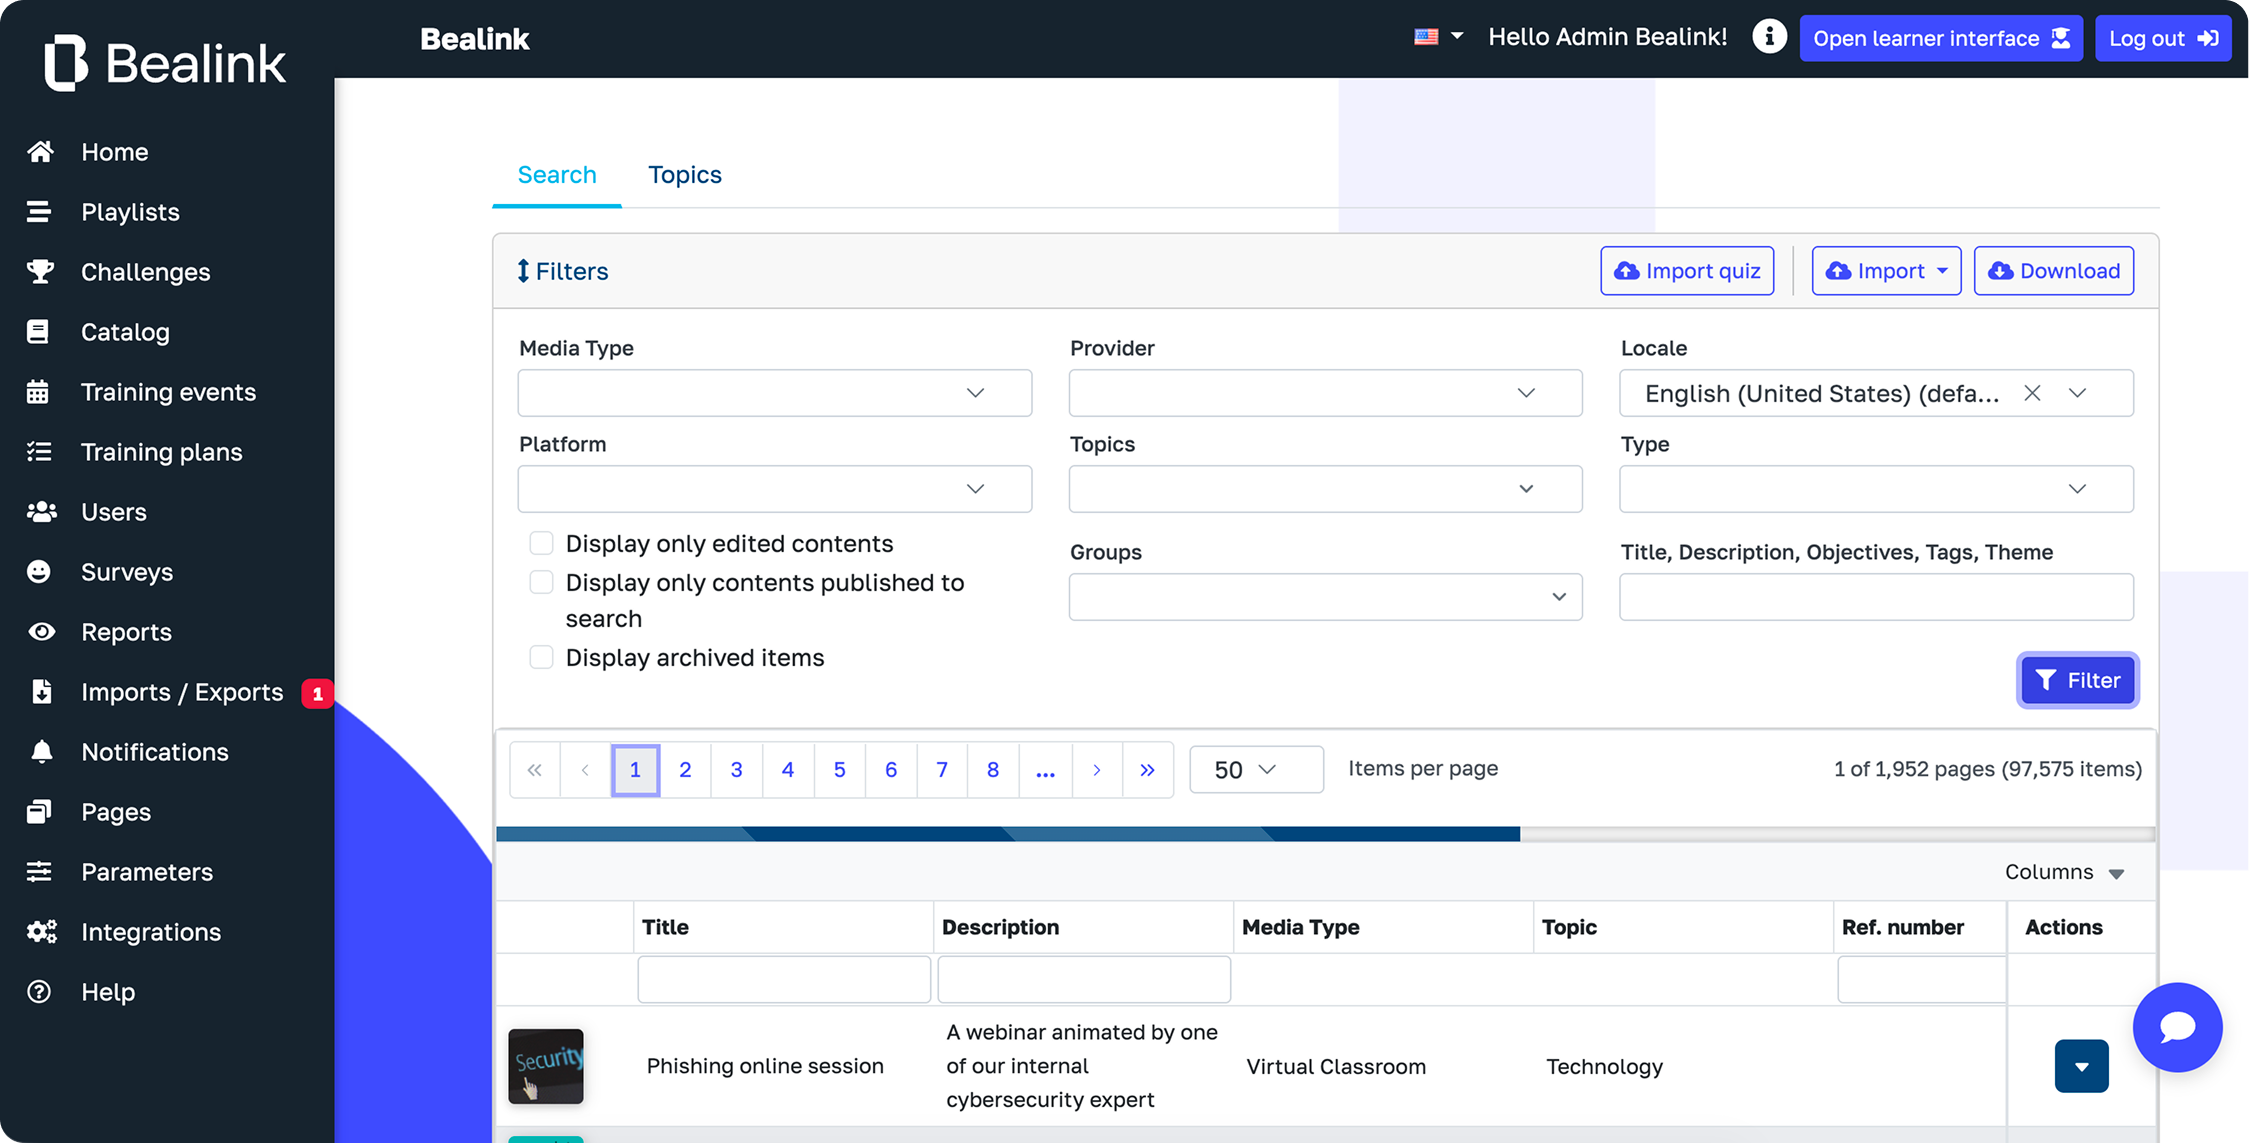Expand the Media Type dropdown

click(x=774, y=393)
